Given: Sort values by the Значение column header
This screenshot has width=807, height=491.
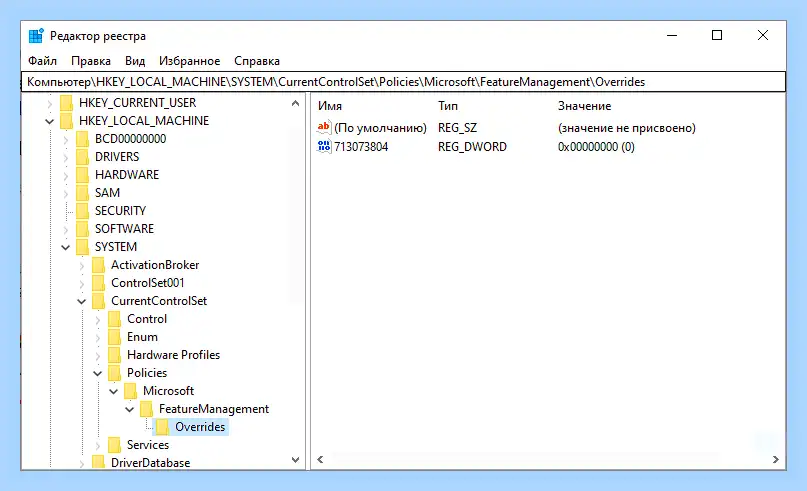Looking at the screenshot, I should point(585,106).
